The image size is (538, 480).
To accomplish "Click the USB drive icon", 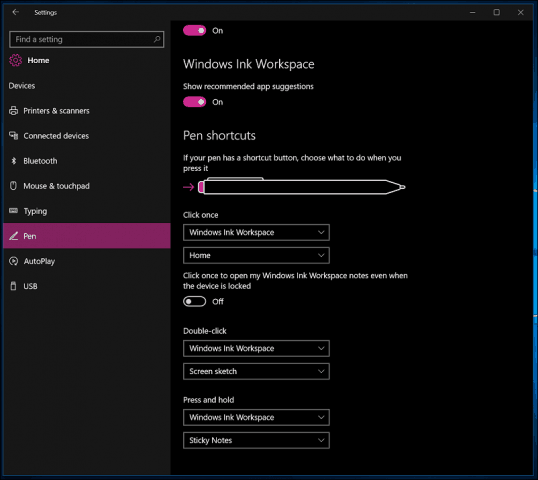I will 13,286.
